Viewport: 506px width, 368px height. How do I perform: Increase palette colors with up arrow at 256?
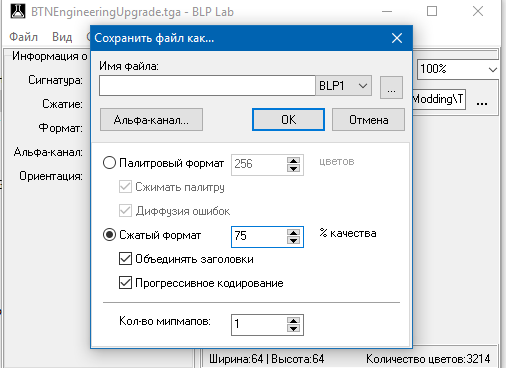click(x=293, y=161)
